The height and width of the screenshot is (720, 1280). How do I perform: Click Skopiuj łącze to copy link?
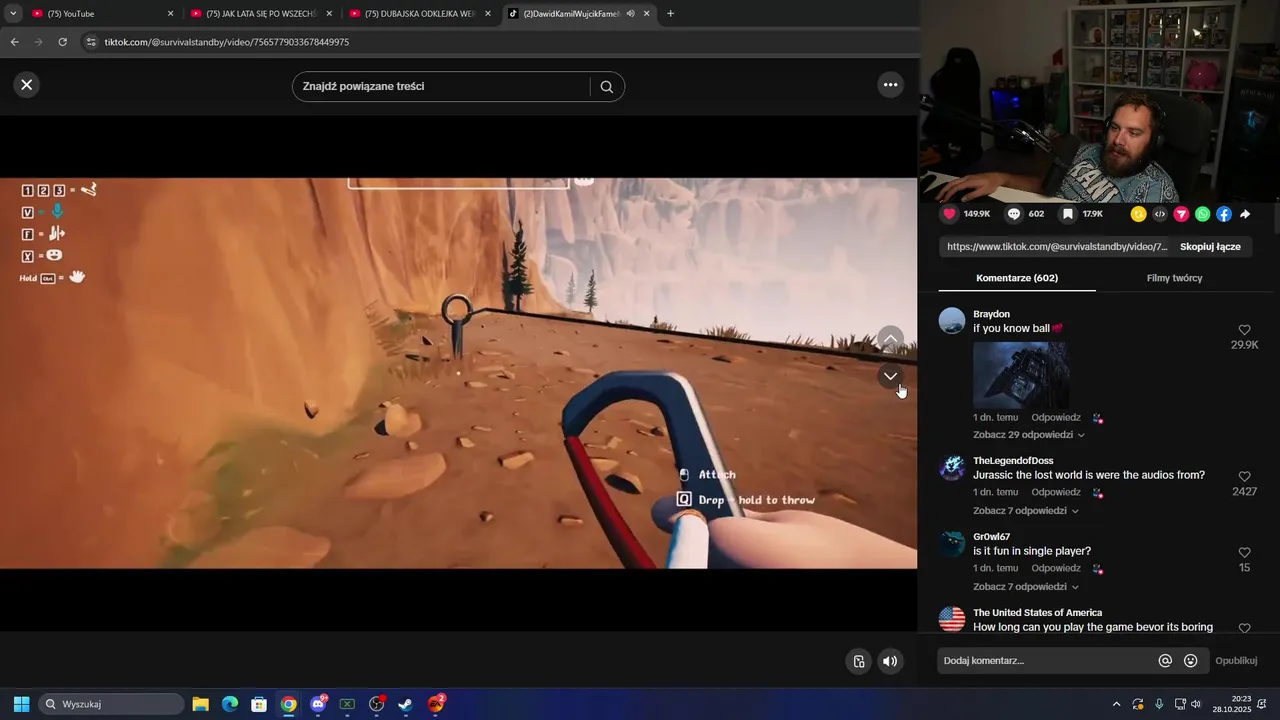click(1210, 247)
